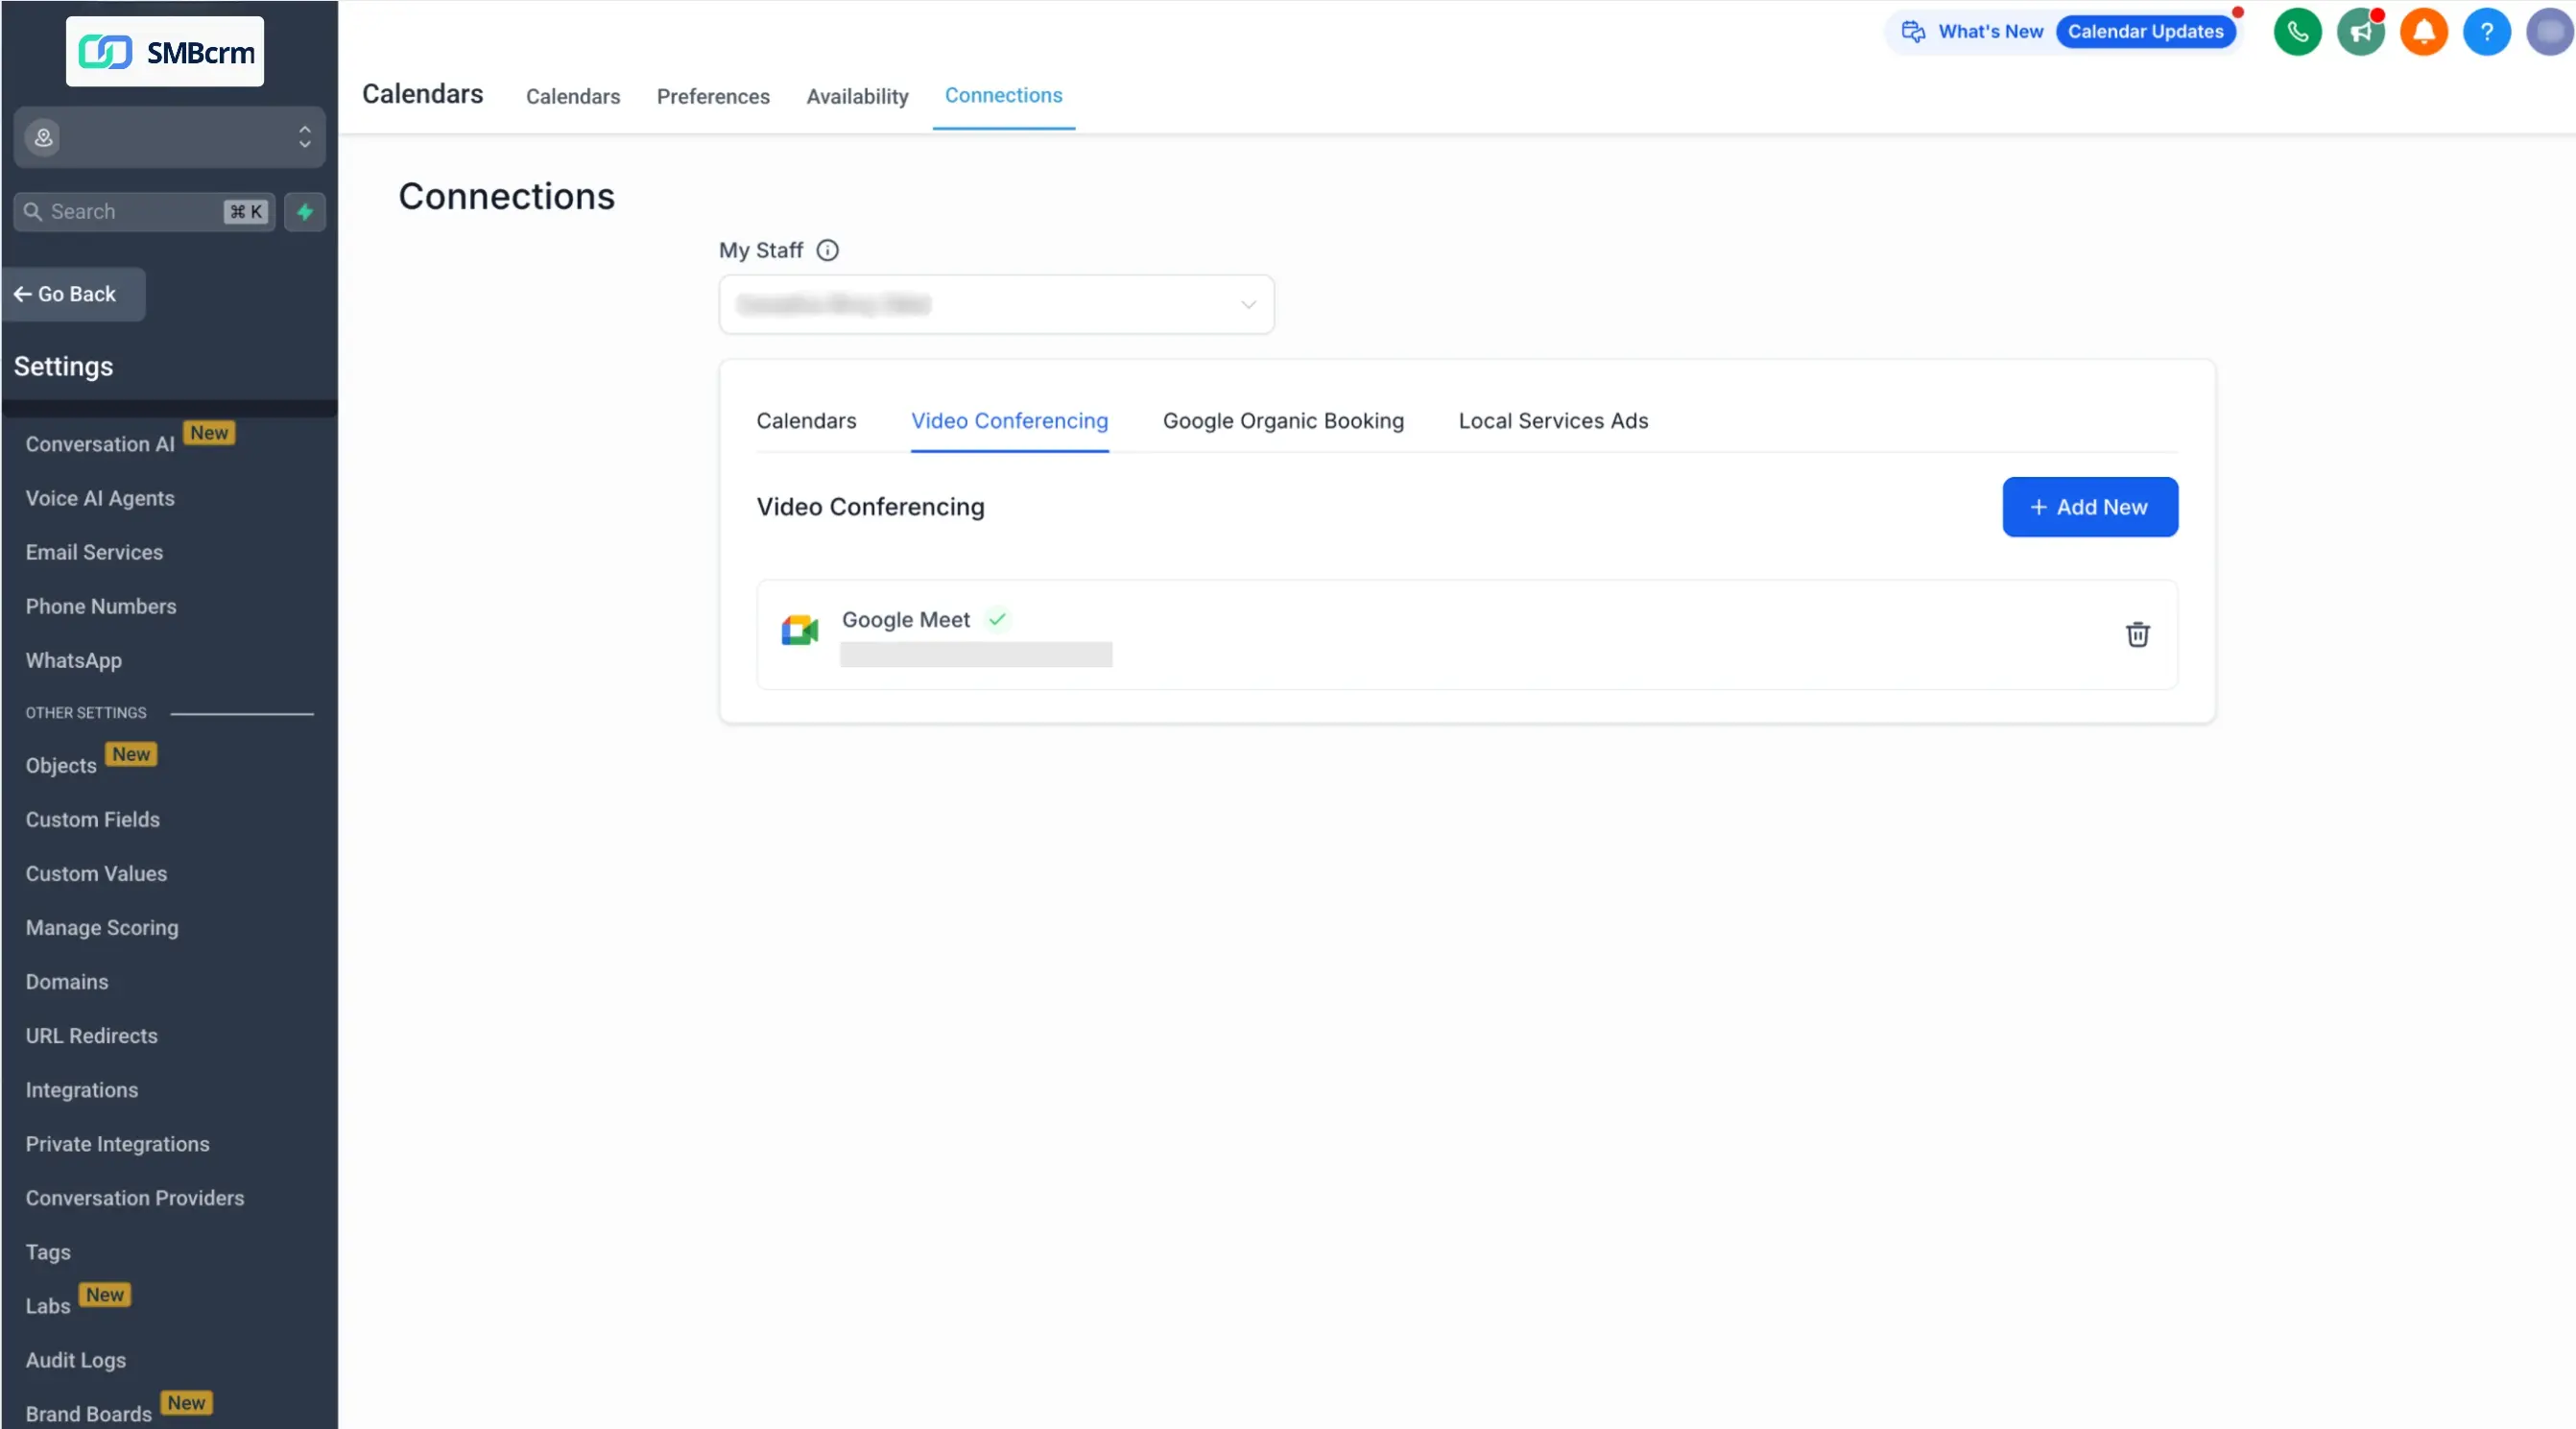Click the location pin account icon
This screenshot has height=1429, width=2576.
pyautogui.click(x=43, y=137)
